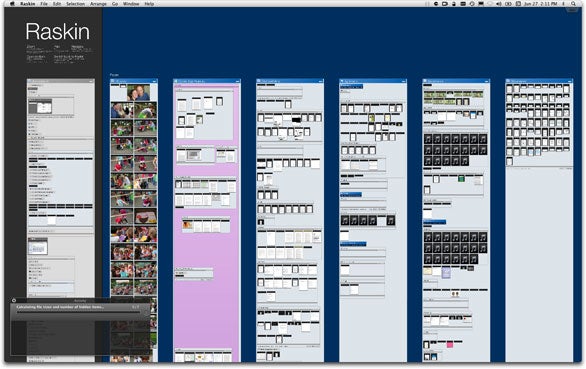Close the Activity panel with its round button
Screen dimensions: 586x369
coord(14,300)
